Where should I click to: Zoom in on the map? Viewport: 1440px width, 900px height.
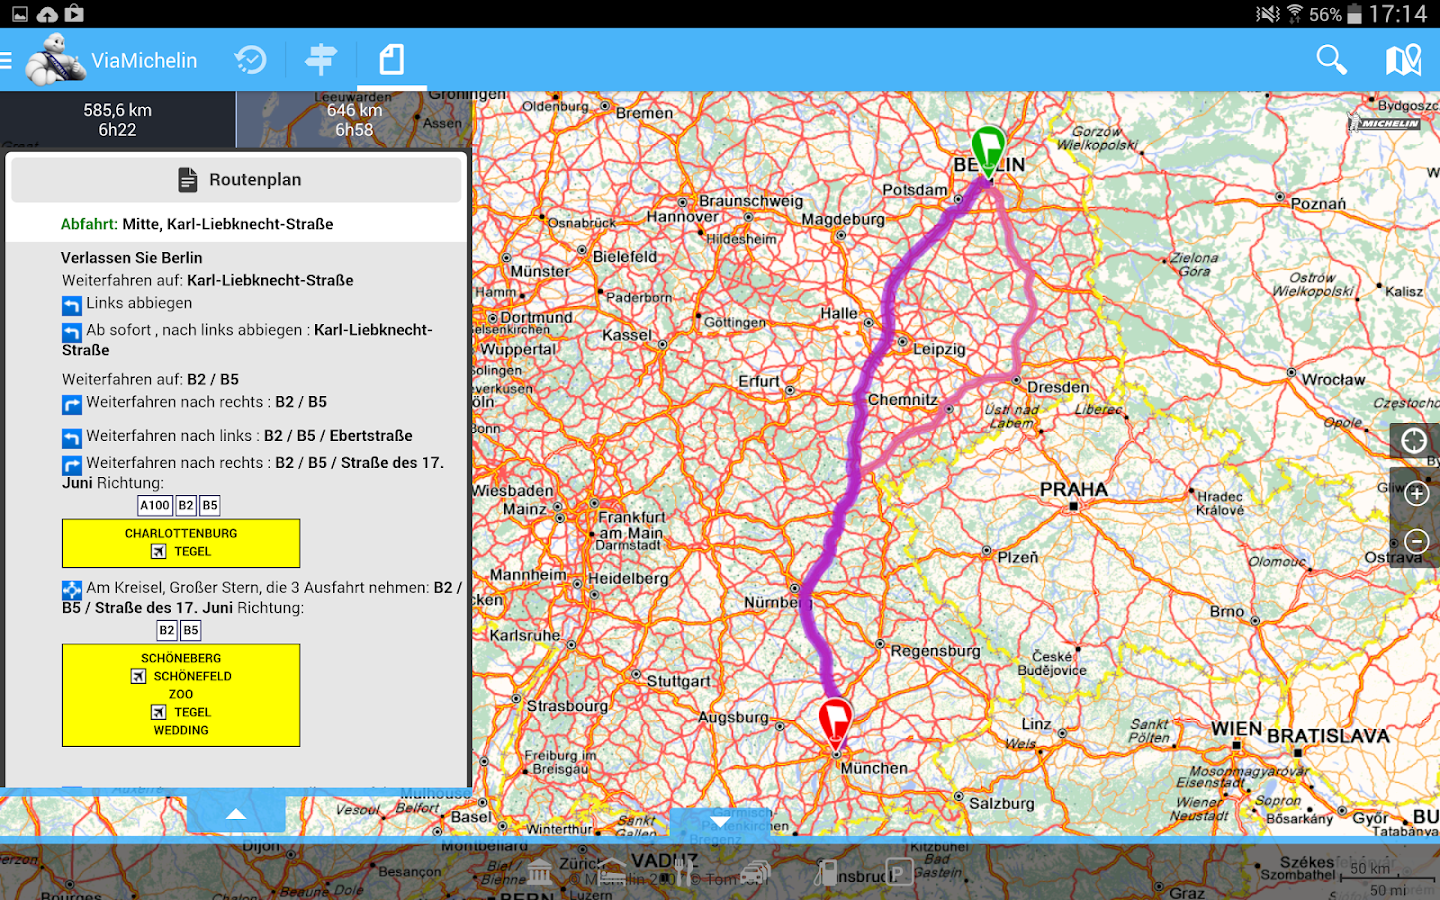1416,494
